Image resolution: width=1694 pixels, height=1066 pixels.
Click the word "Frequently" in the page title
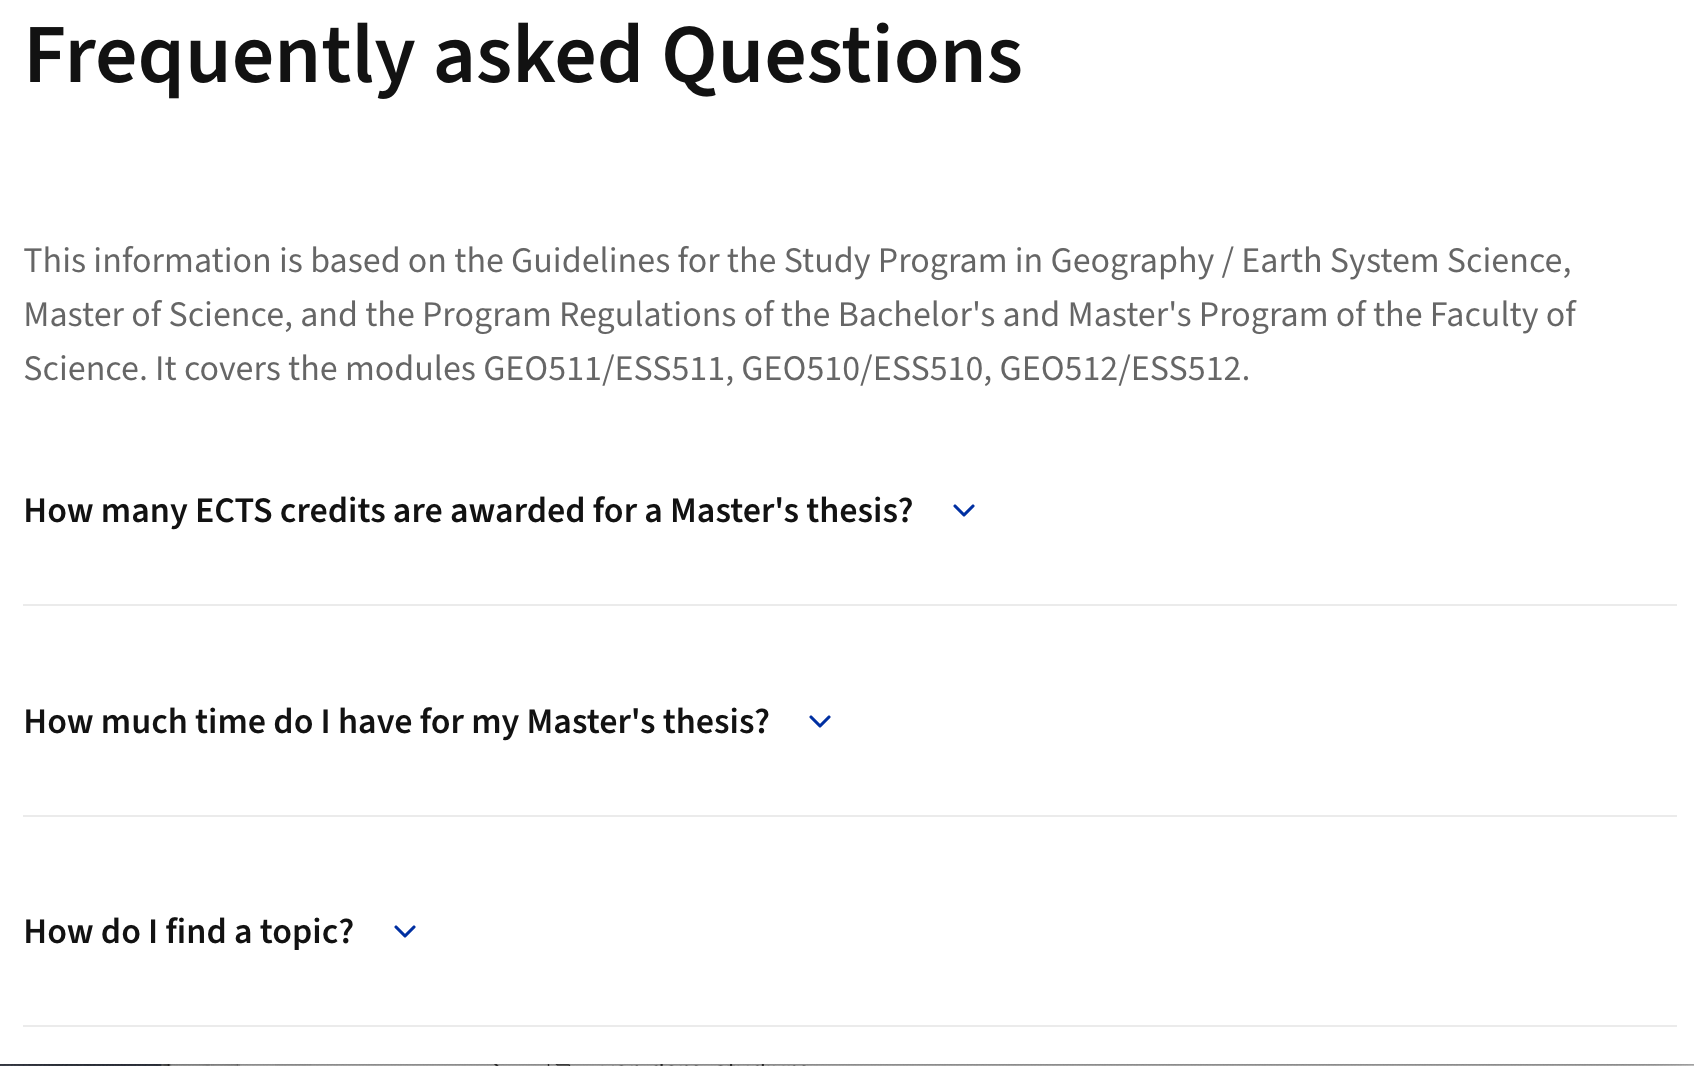[x=219, y=56]
